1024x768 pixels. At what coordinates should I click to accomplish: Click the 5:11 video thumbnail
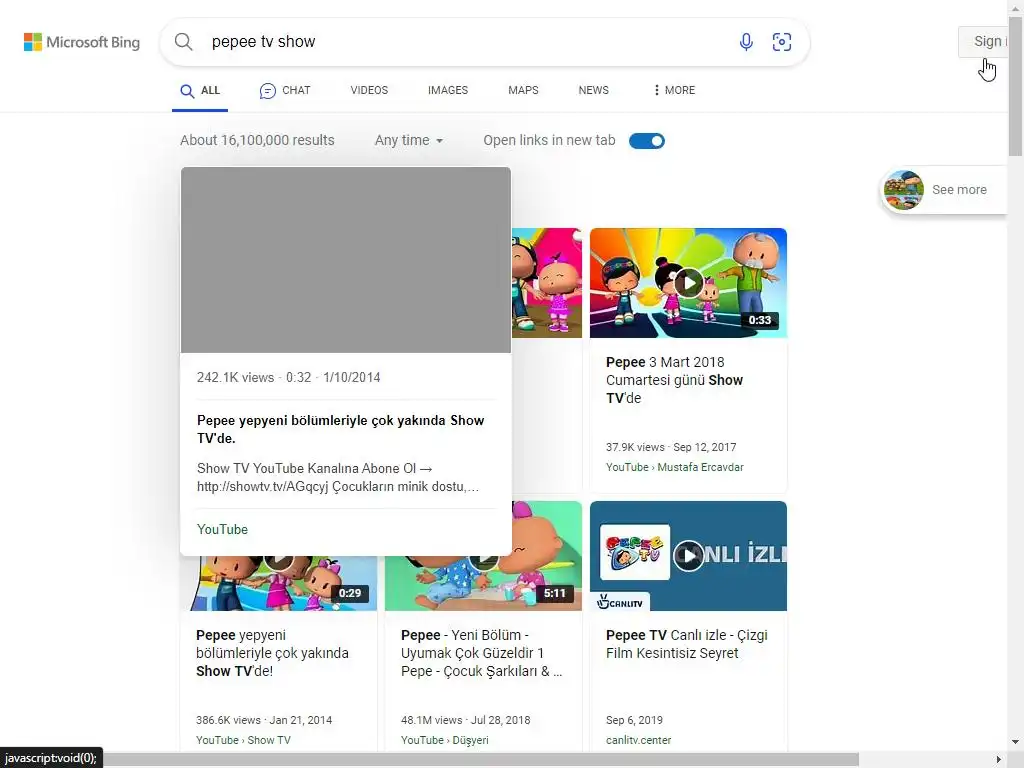click(483, 583)
